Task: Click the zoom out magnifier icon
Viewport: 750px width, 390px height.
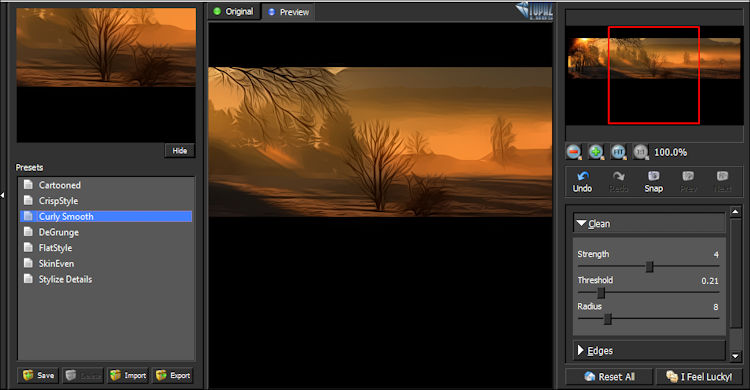Action: coord(574,152)
